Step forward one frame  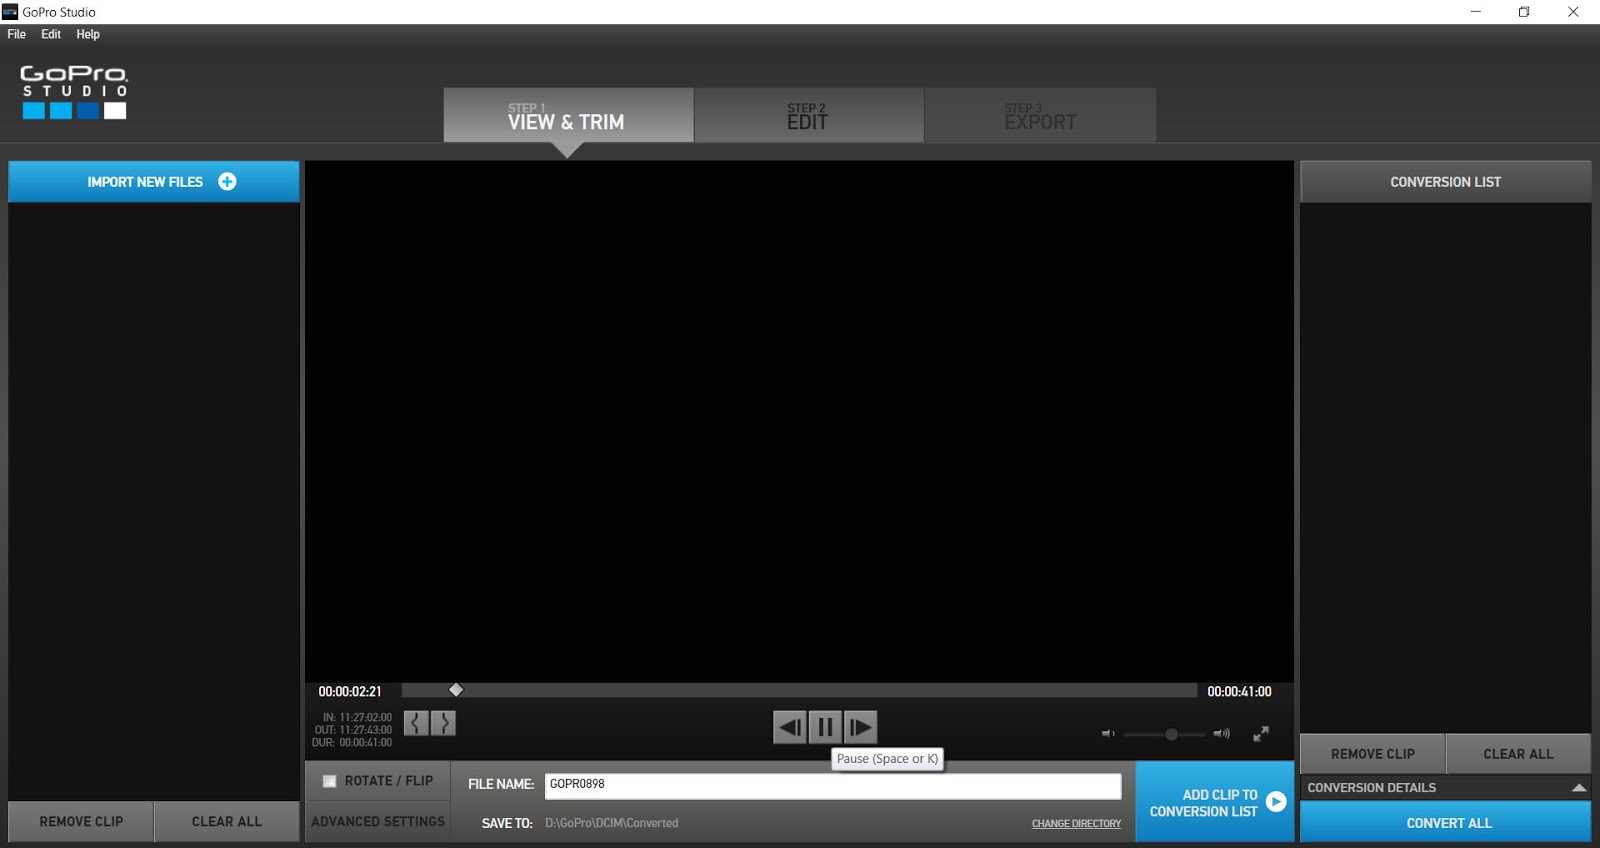(860, 727)
